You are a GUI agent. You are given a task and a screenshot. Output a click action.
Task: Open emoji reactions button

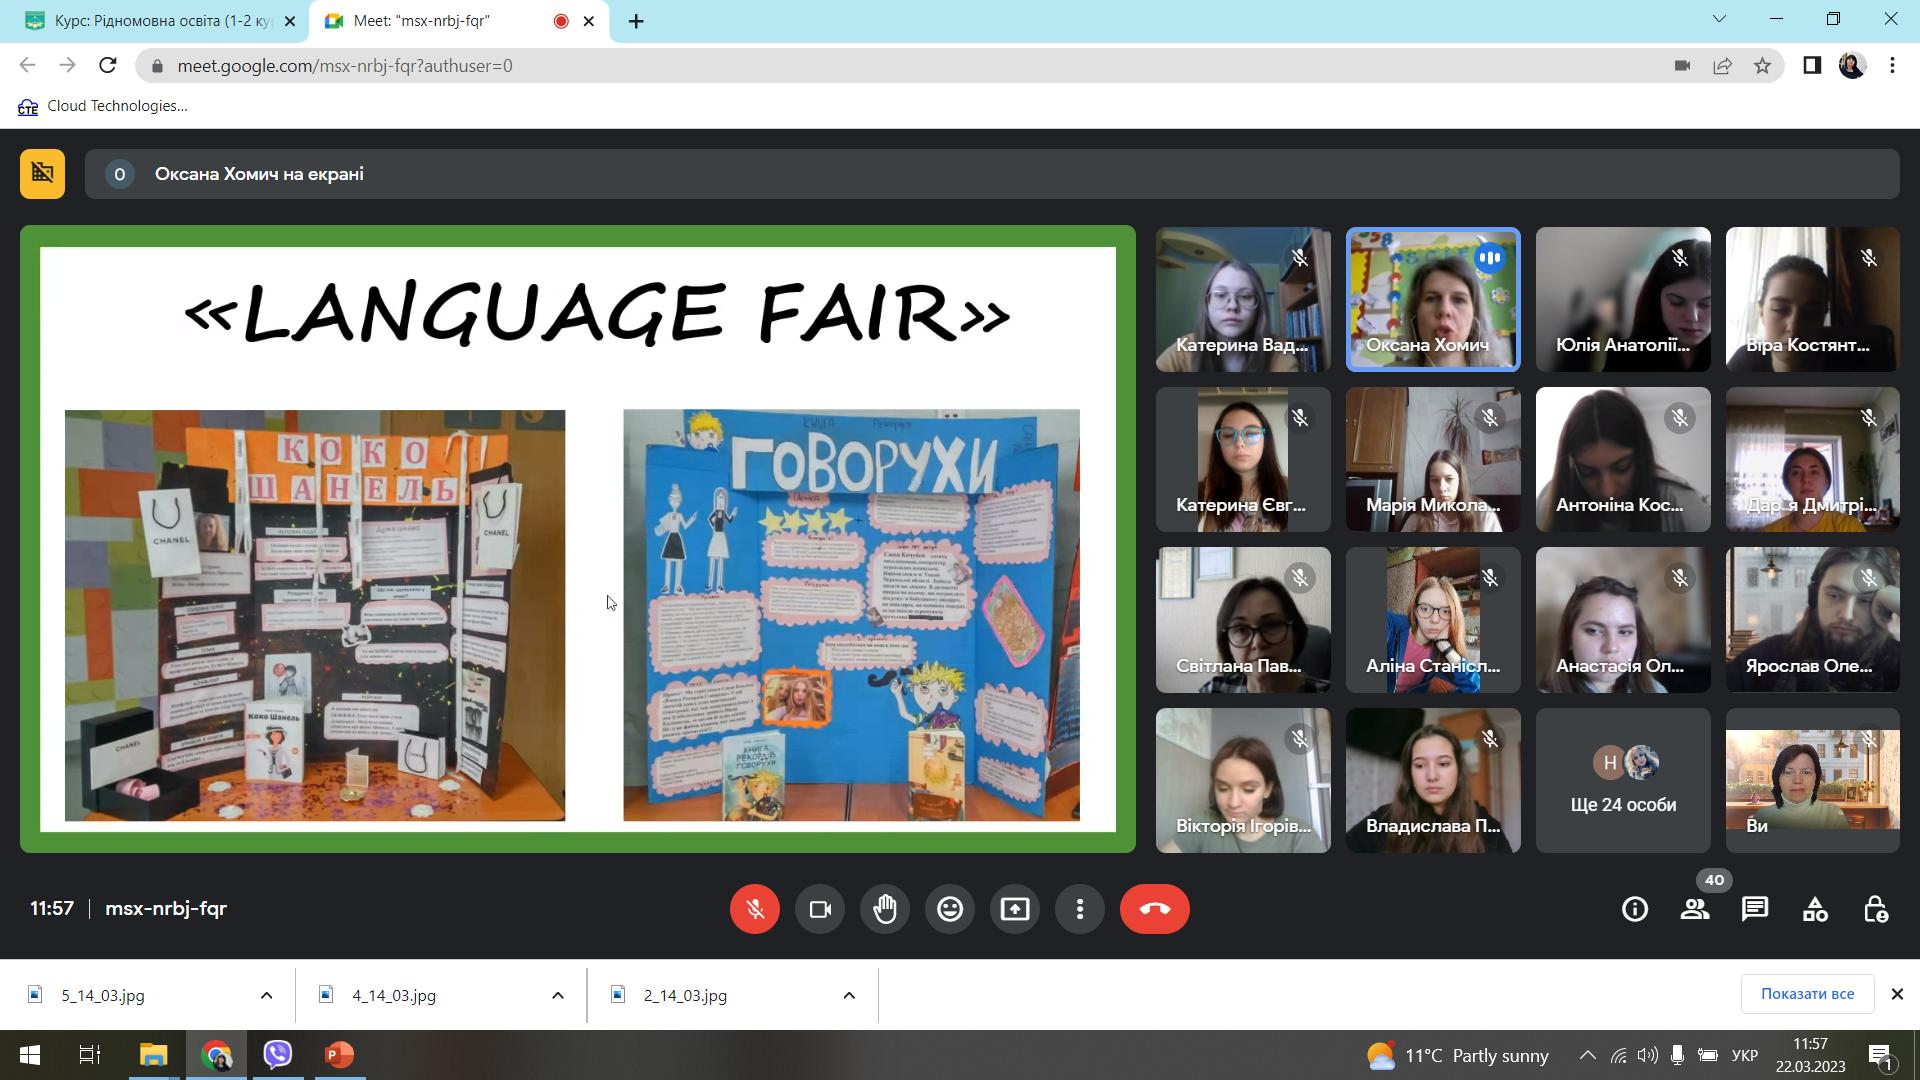949,909
